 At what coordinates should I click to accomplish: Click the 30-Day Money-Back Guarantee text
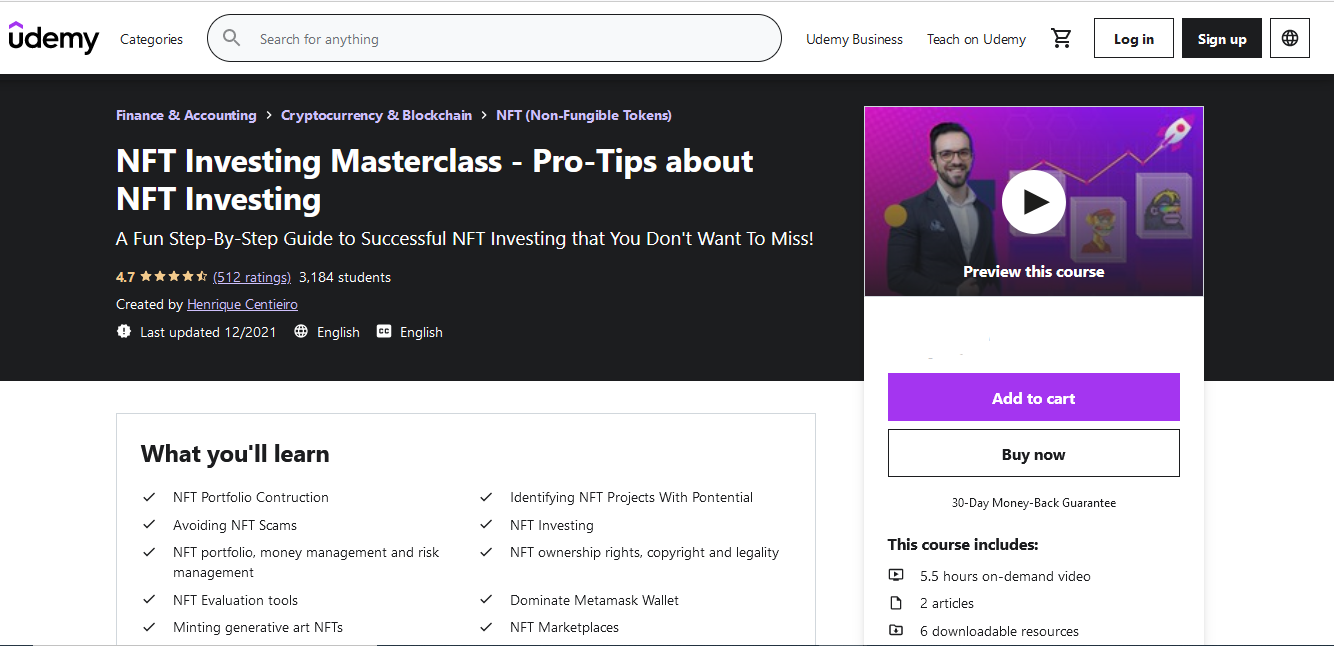1034,503
